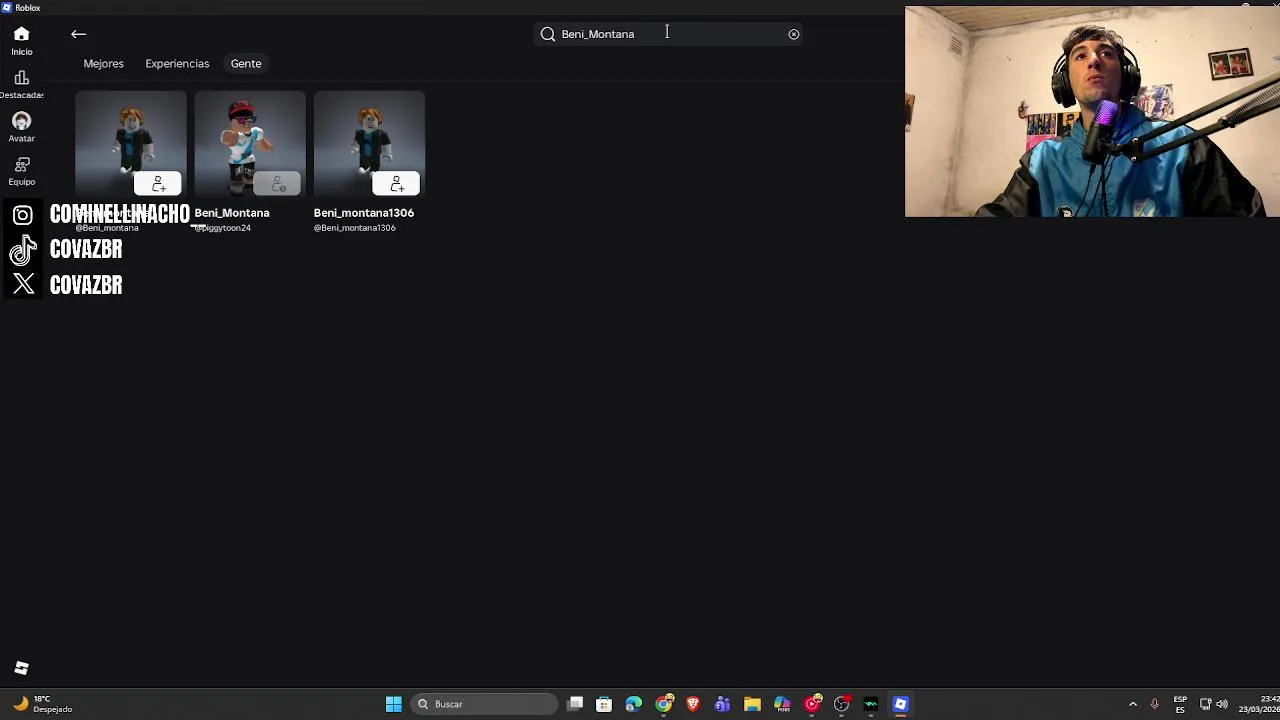This screenshot has width=1280, height=720.
Task: Click the taskbar Buscar search box
Action: 483,704
